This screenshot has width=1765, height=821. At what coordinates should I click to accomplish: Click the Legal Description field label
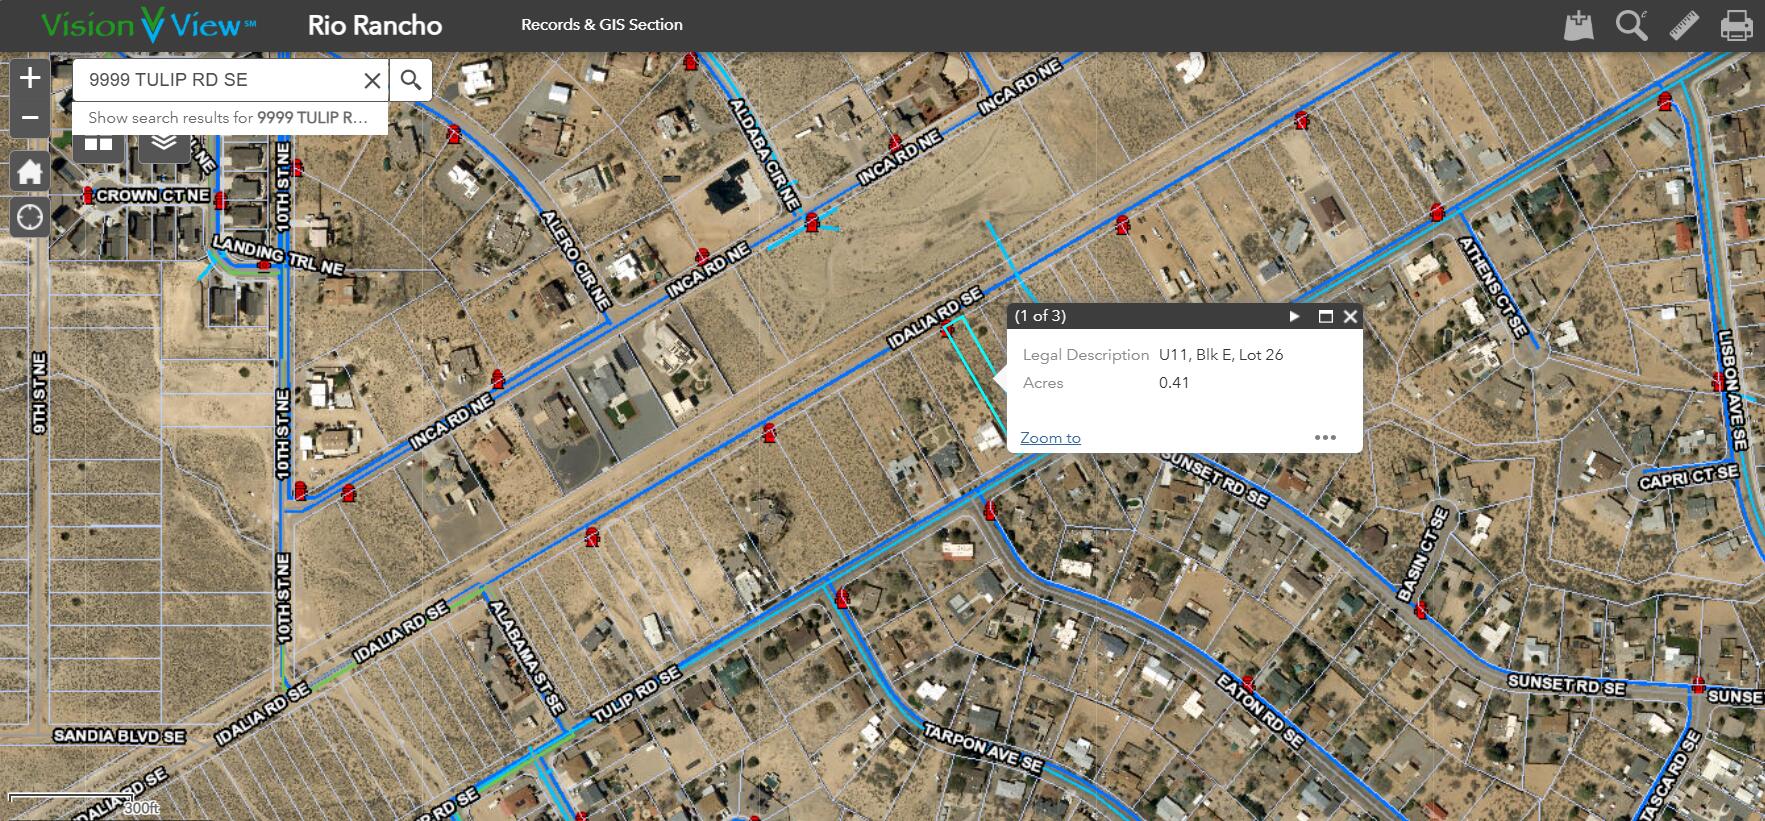(1086, 355)
